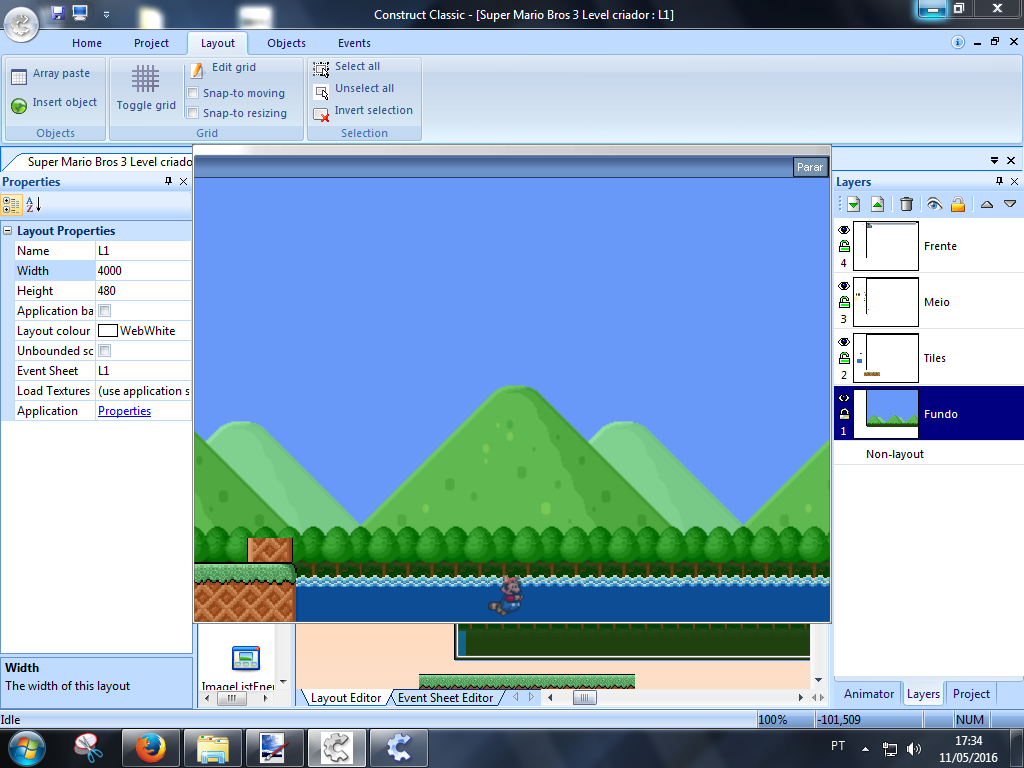
Task: Click the object bar down arrow
Action: [283, 682]
